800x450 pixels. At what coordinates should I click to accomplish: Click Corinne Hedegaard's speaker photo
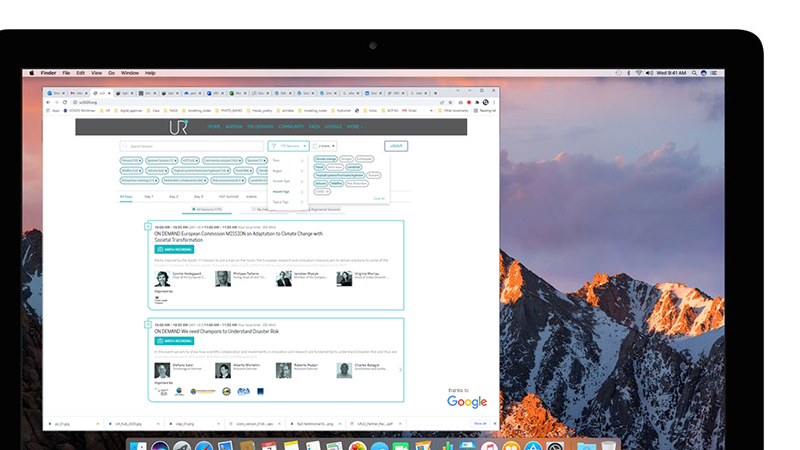click(x=162, y=279)
